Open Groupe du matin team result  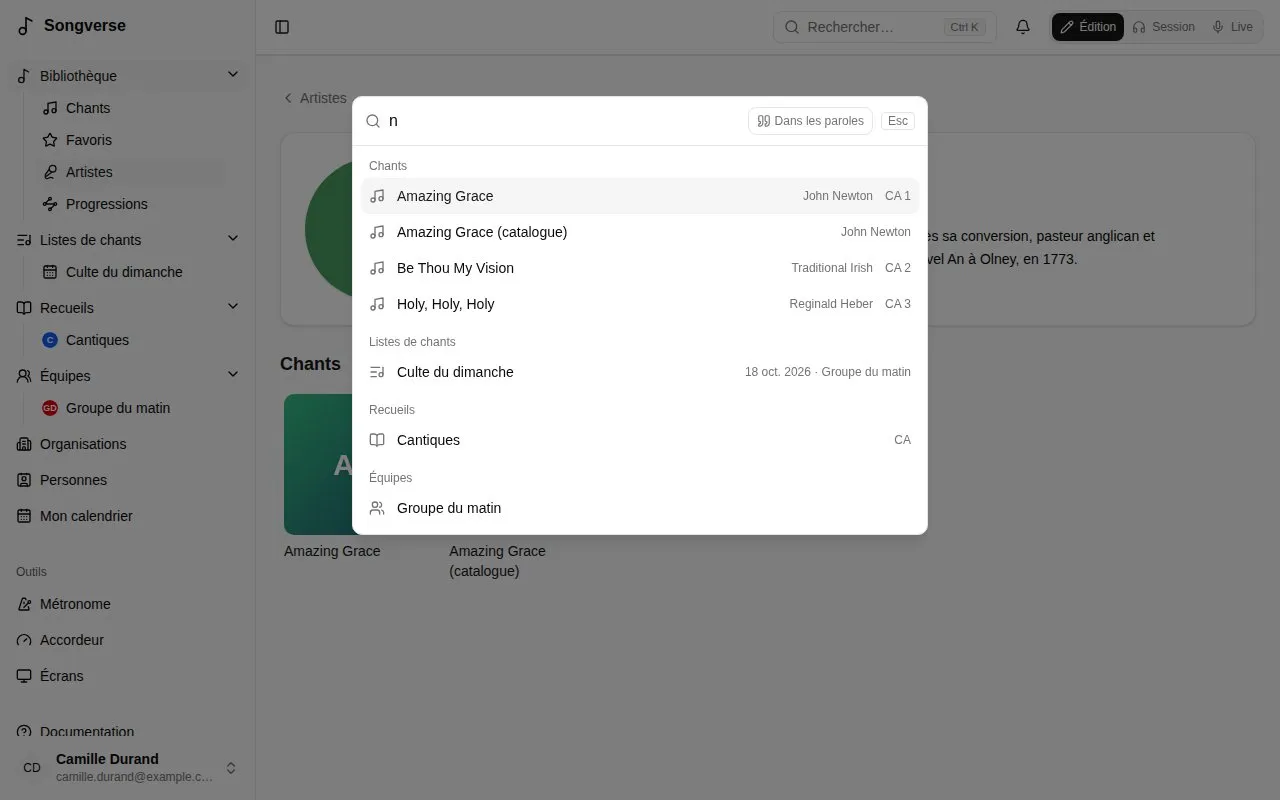(640, 508)
